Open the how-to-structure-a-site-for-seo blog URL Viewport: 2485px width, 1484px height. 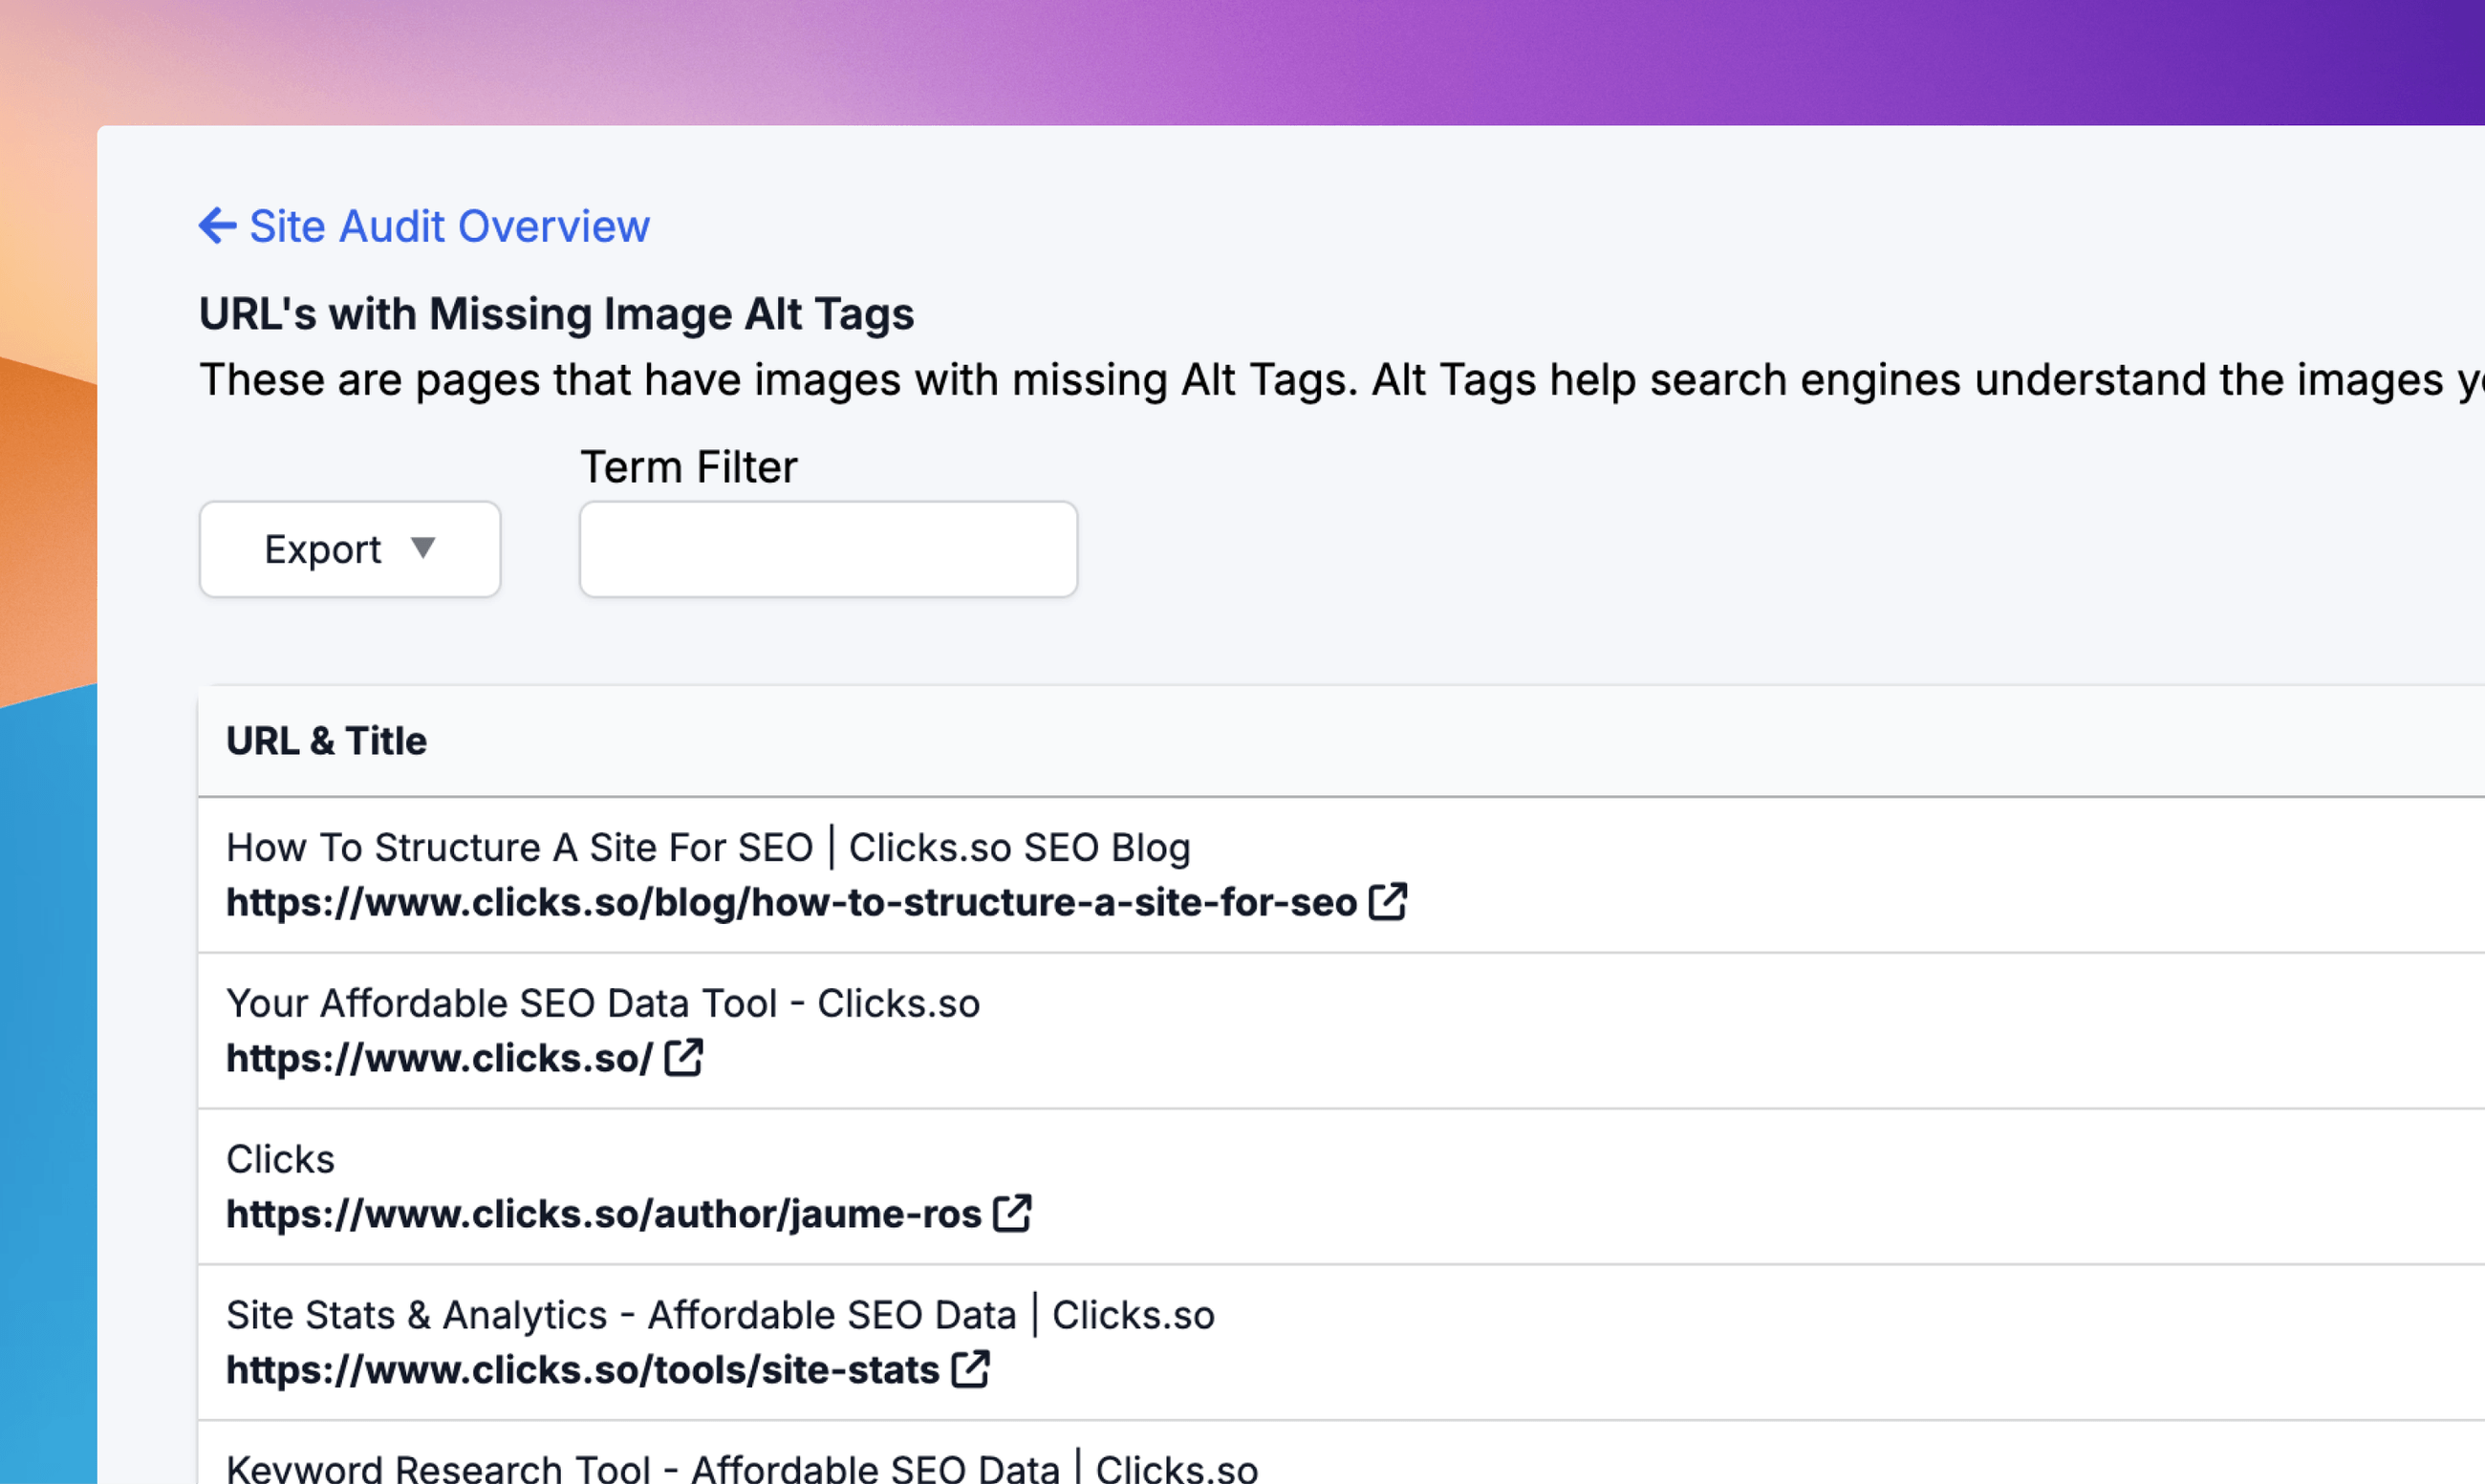coord(790,903)
